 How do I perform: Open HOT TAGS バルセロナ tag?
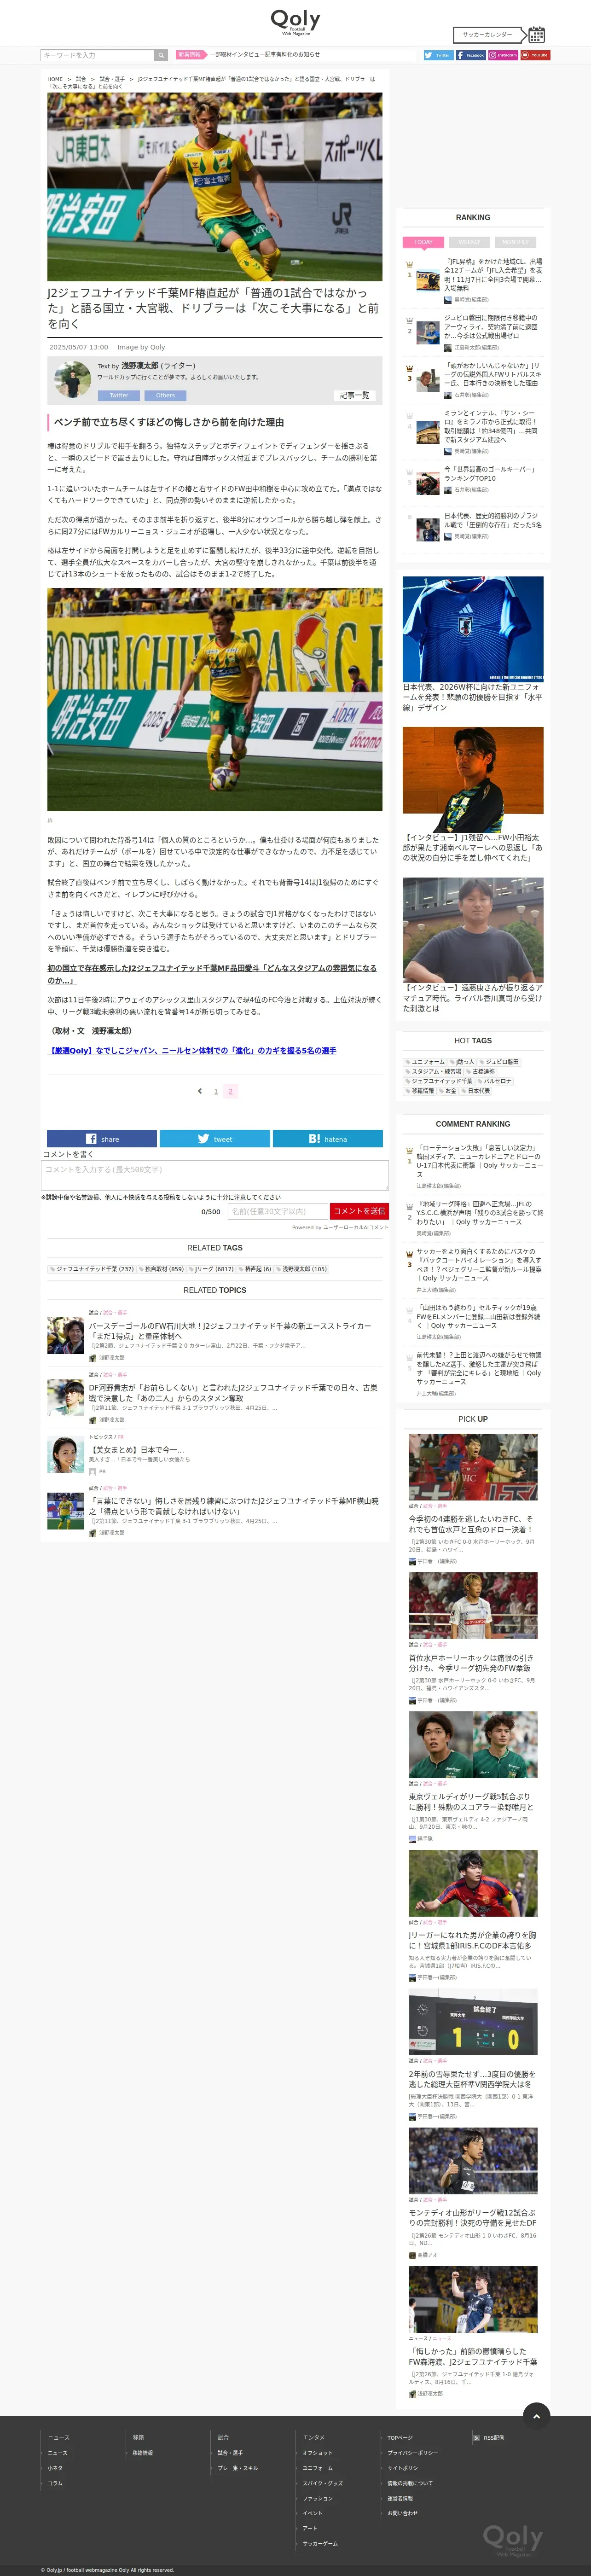(494, 1081)
